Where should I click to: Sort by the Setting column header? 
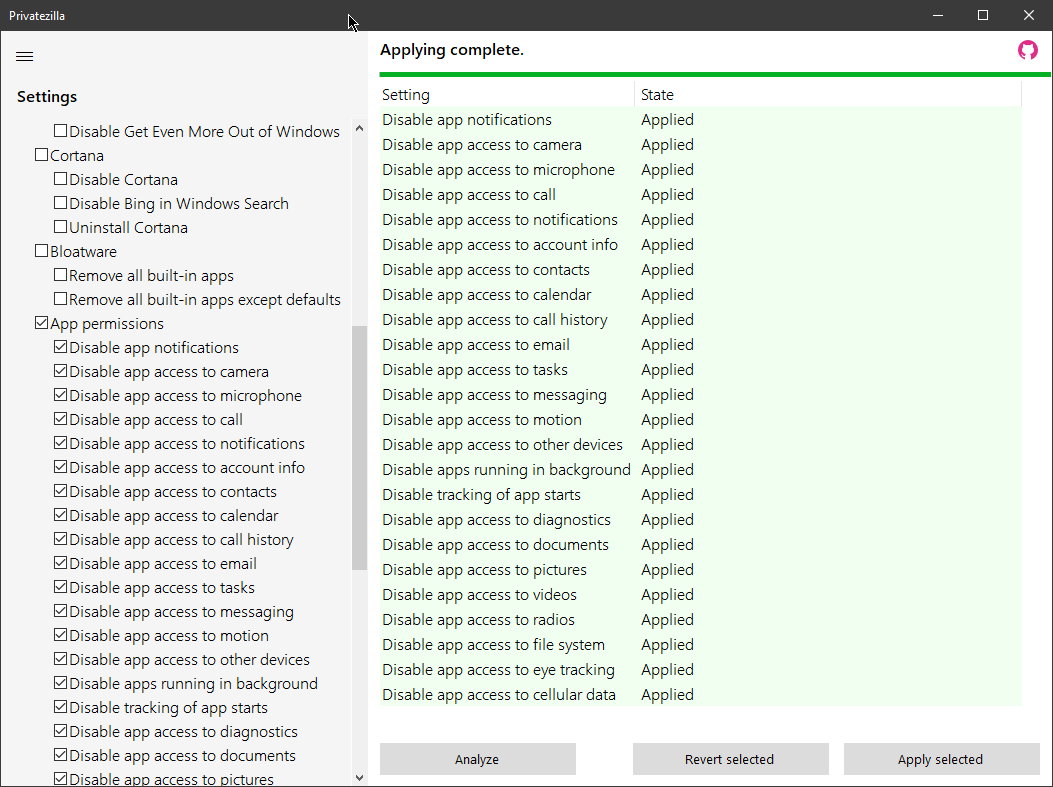pyautogui.click(x=506, y=95)
